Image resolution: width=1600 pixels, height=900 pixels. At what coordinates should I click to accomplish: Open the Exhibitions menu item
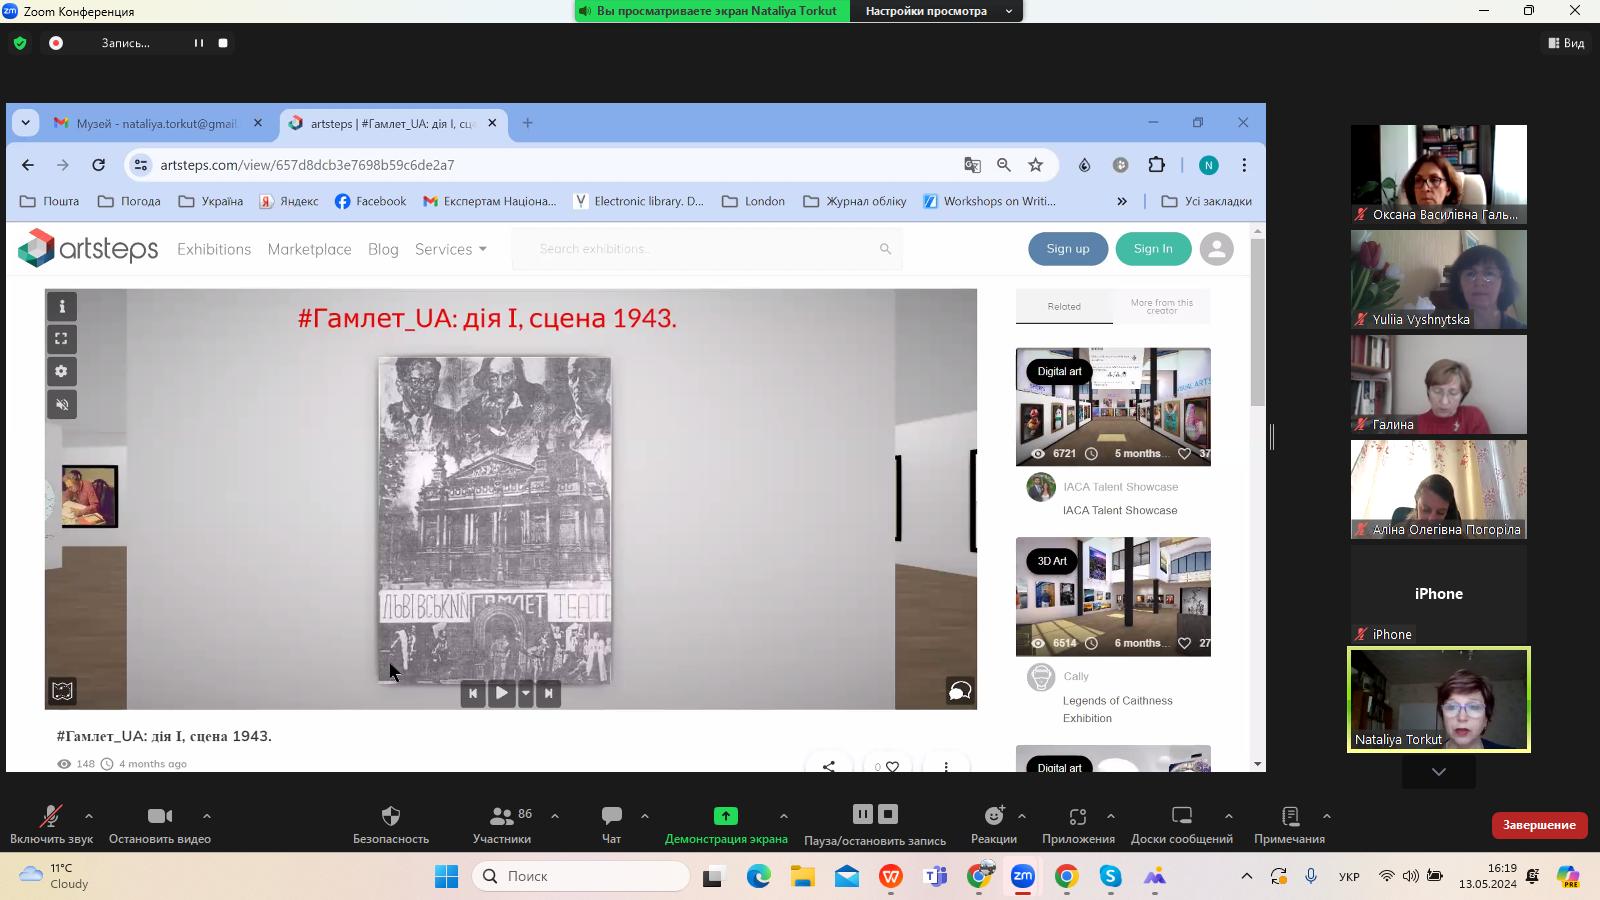point(214,249)
